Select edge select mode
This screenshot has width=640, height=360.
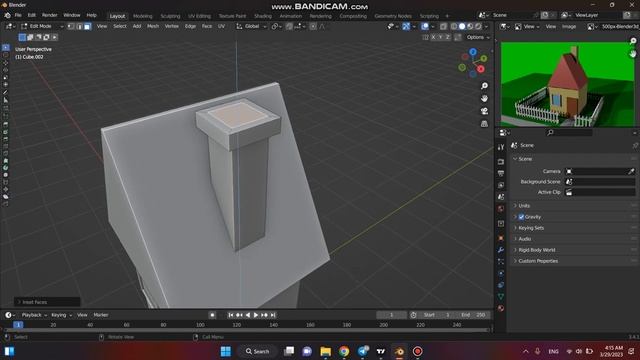pyautogui.click(x=79, y=26)
